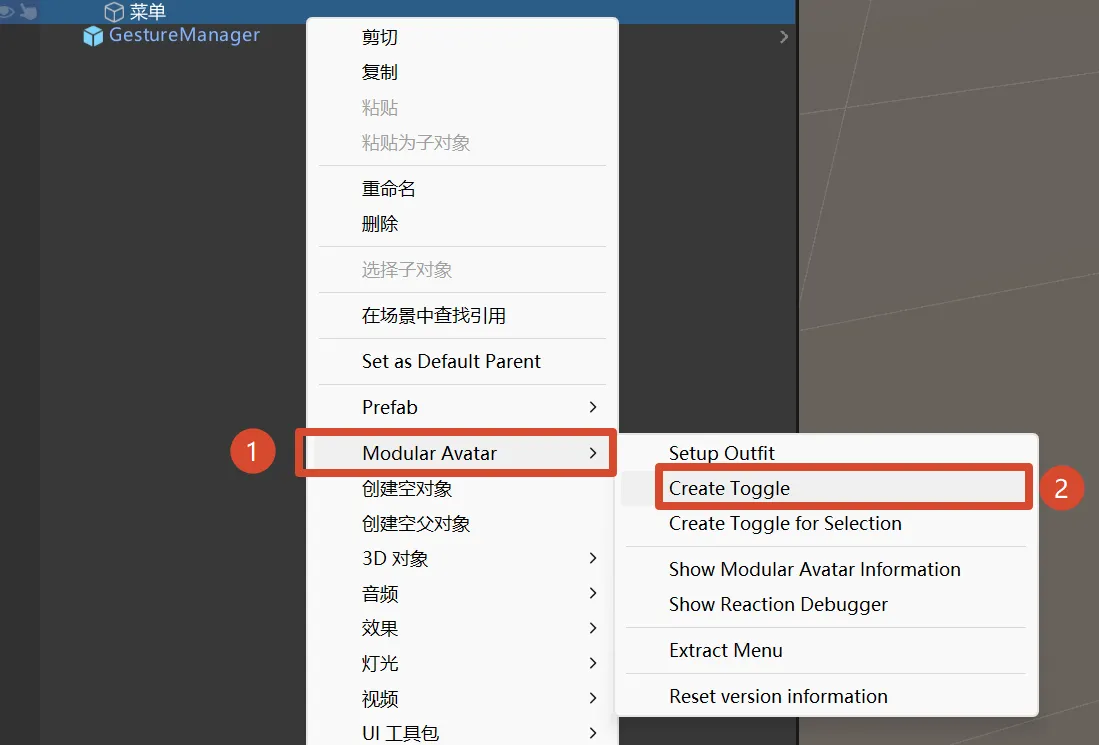Open the UI 工具包 submenu
Viewport: 1099px width, 745px height.
pos(463,733)
